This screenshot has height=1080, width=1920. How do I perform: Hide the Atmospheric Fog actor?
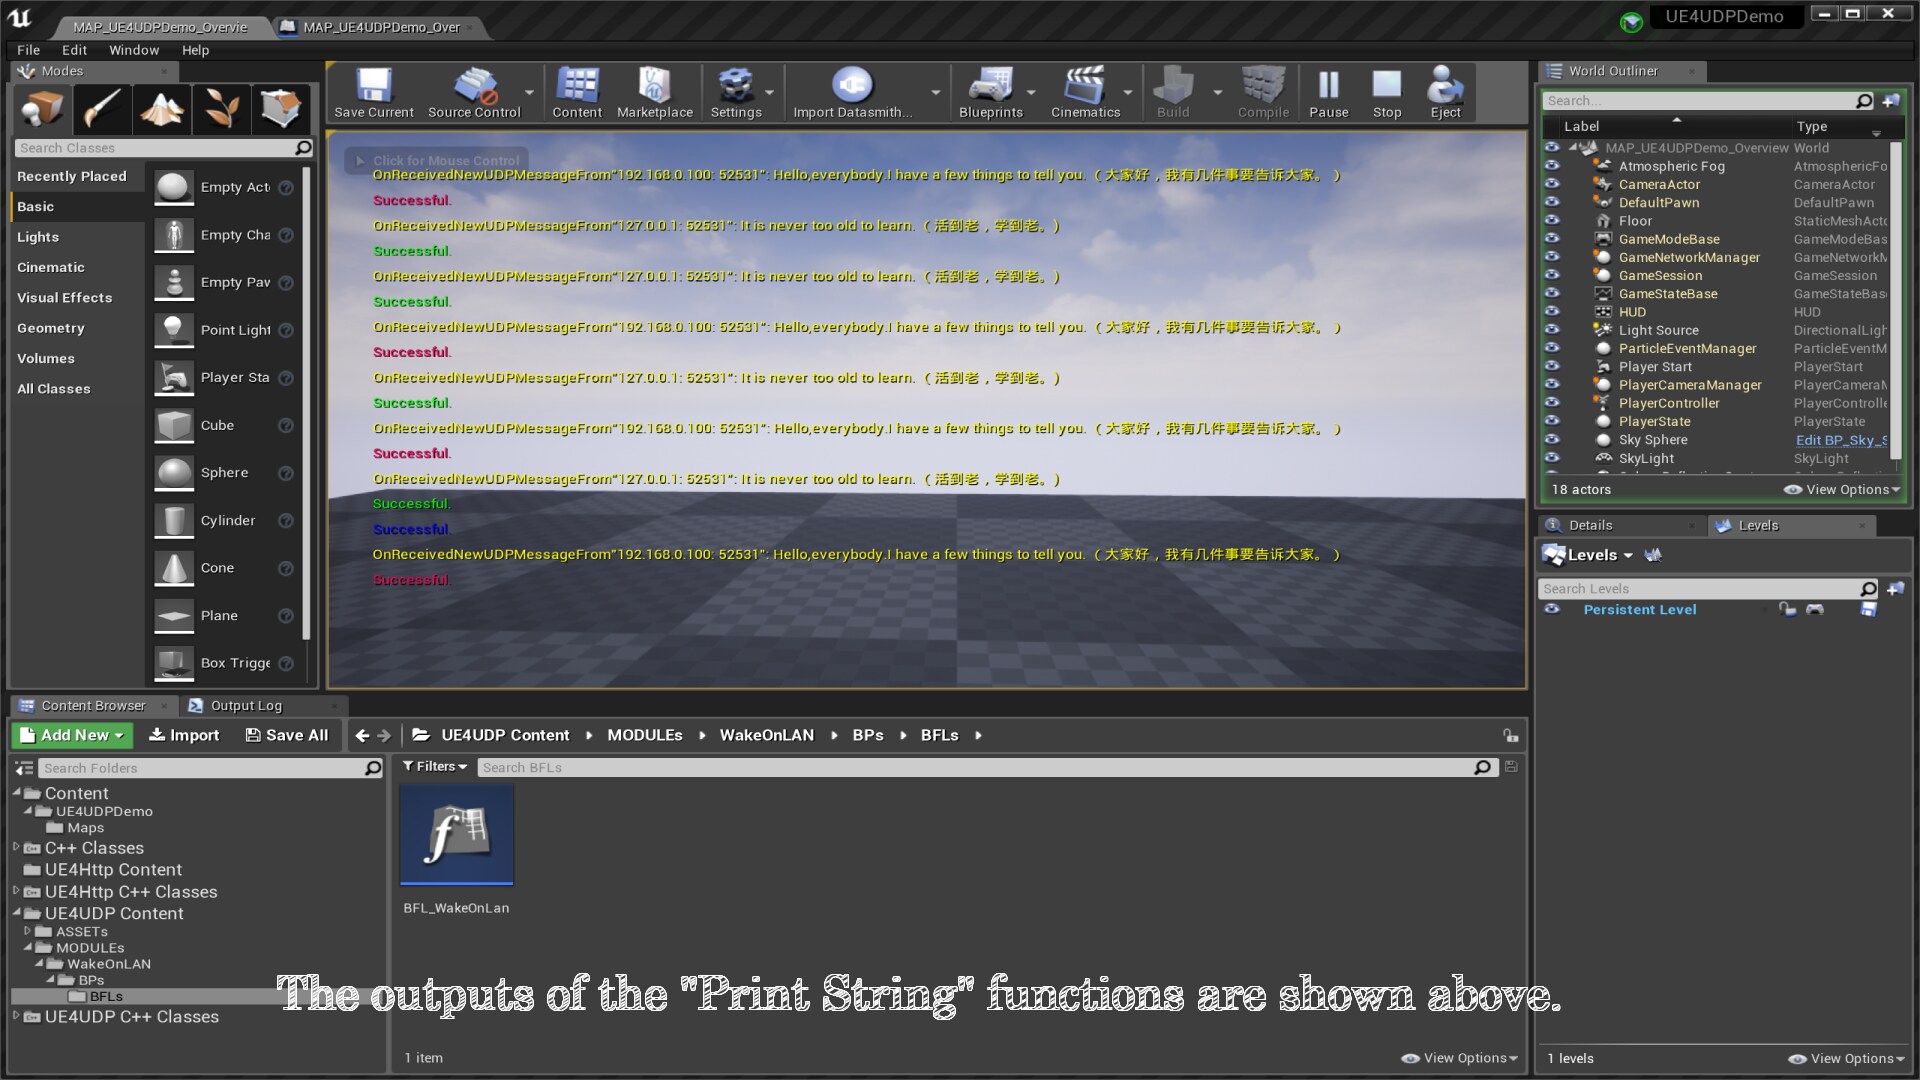[1552, 166]
